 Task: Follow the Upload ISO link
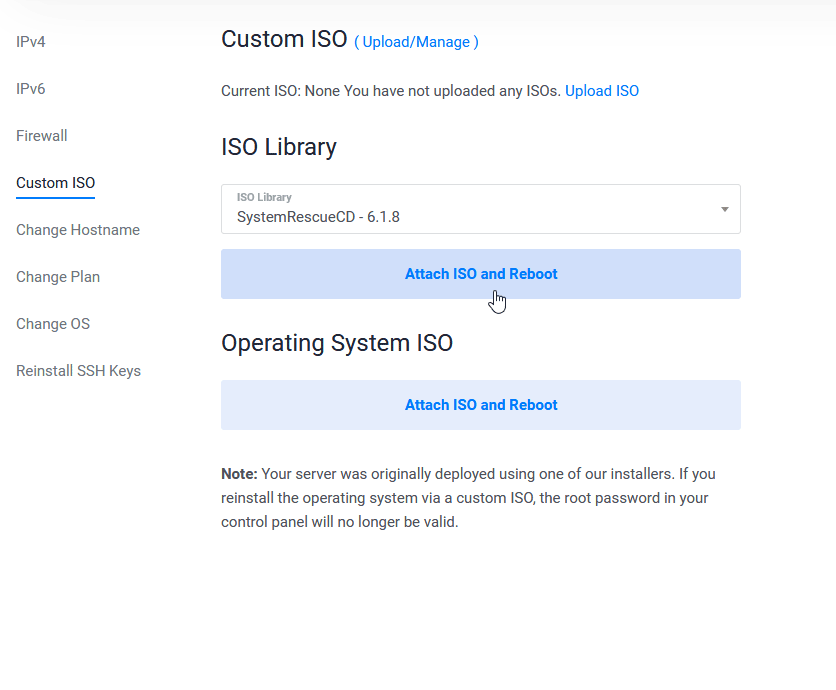click(x=602, y=91)
